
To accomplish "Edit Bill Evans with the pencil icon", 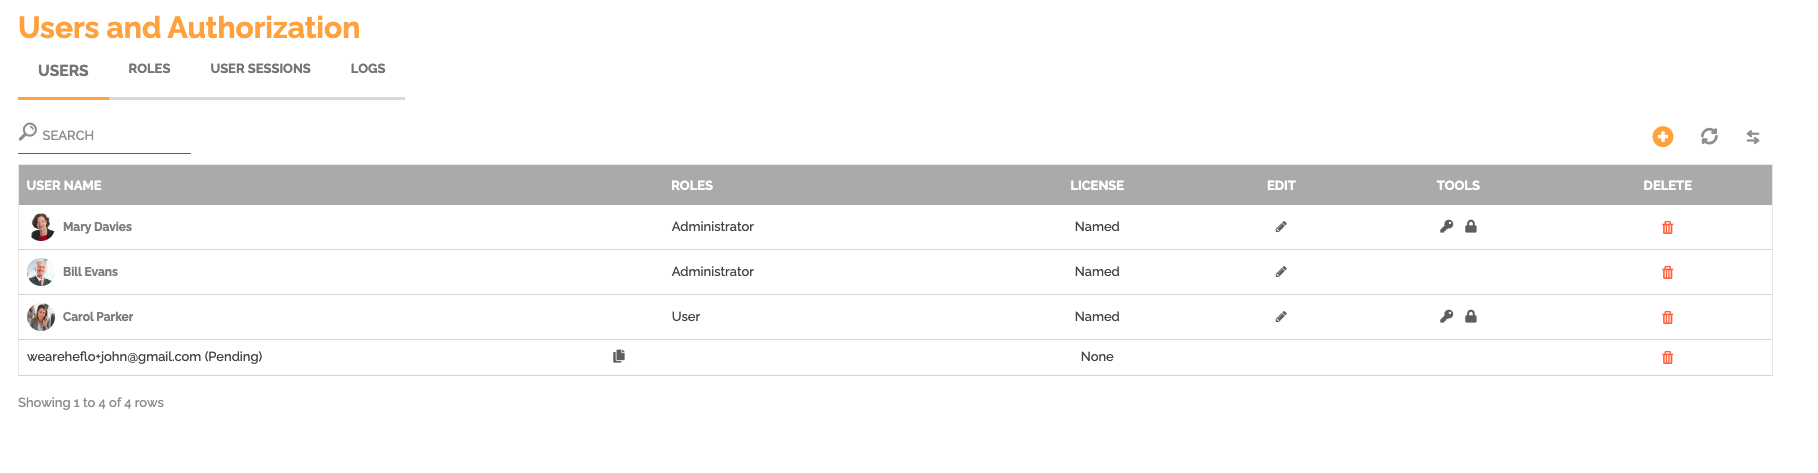I will pos(1281,272).
